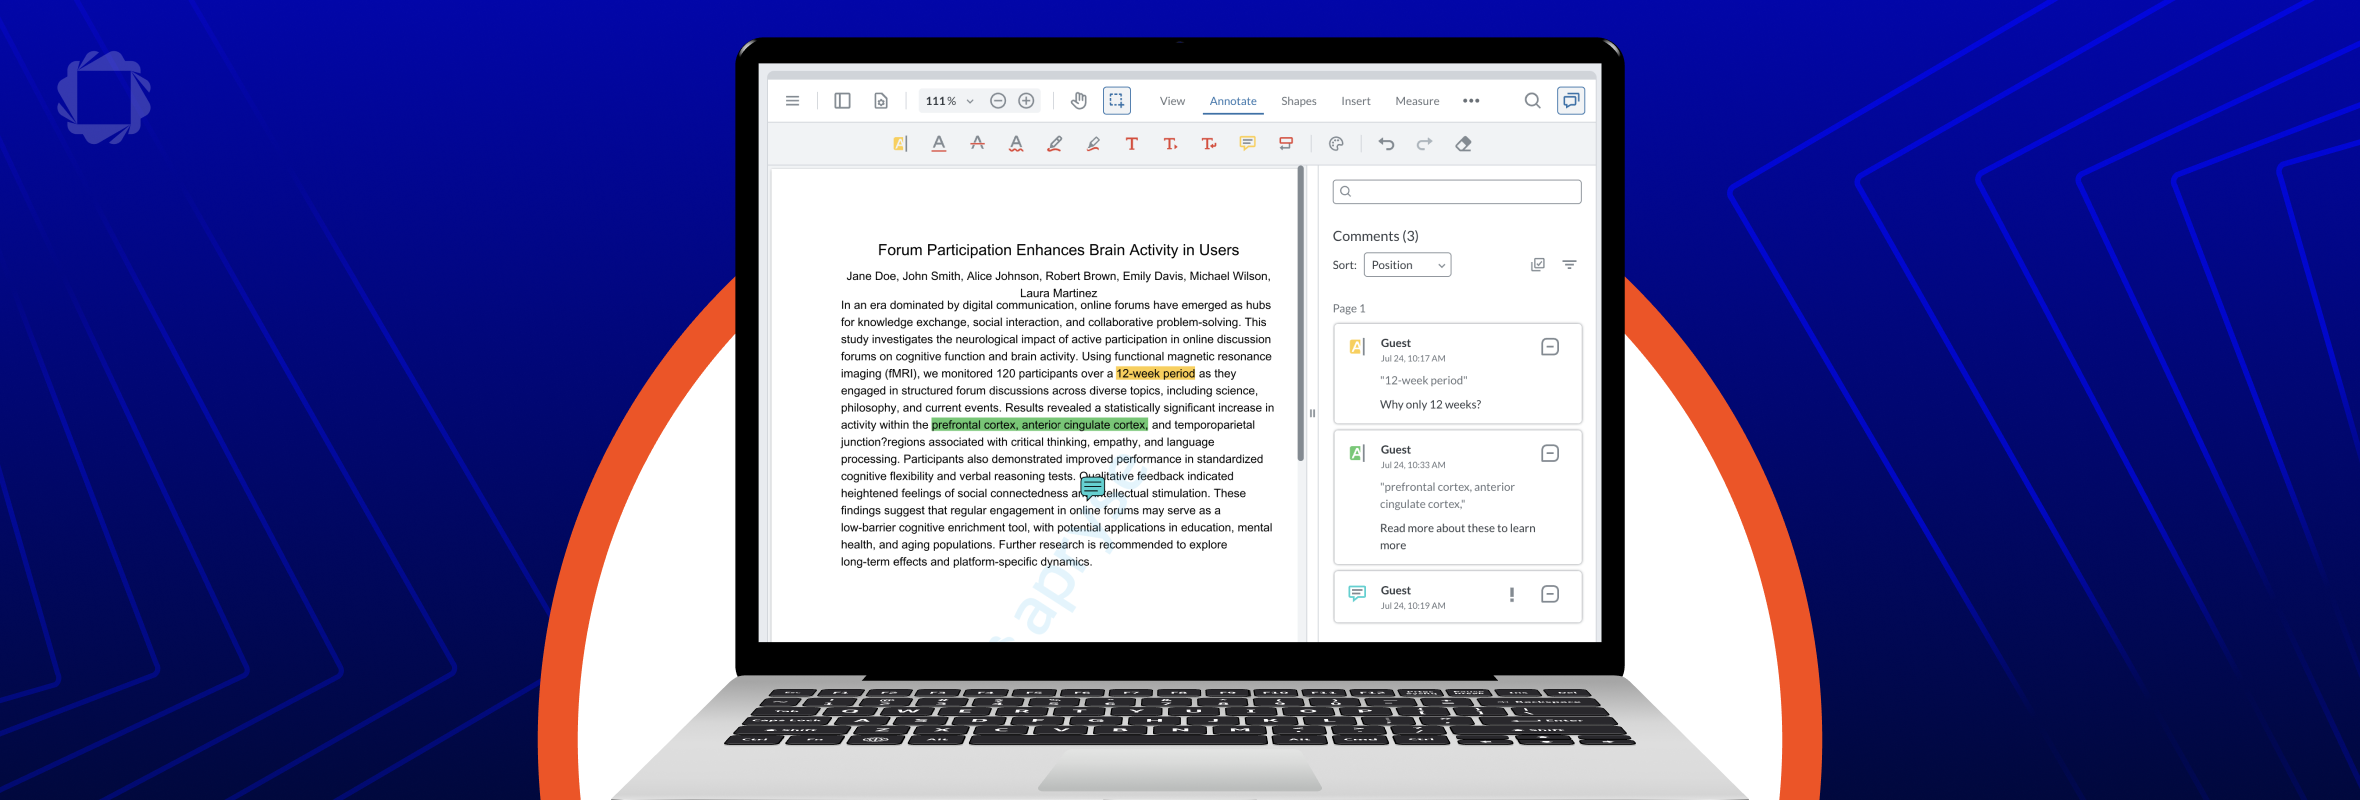Zoom in with the plus icon

(x=1026, y=101)
